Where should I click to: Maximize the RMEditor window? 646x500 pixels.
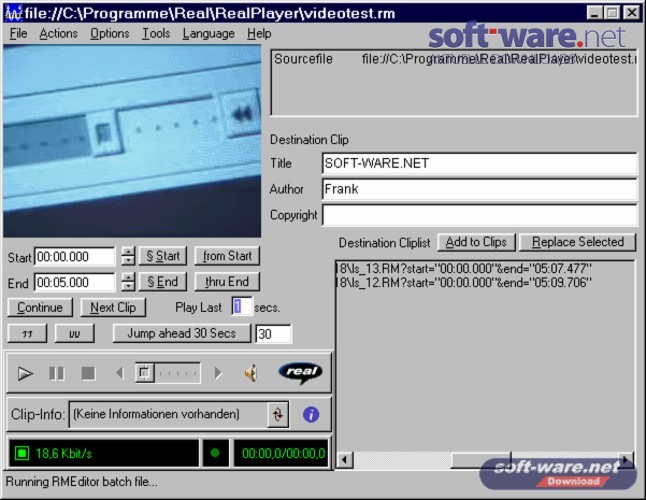[x=612, y=13]
